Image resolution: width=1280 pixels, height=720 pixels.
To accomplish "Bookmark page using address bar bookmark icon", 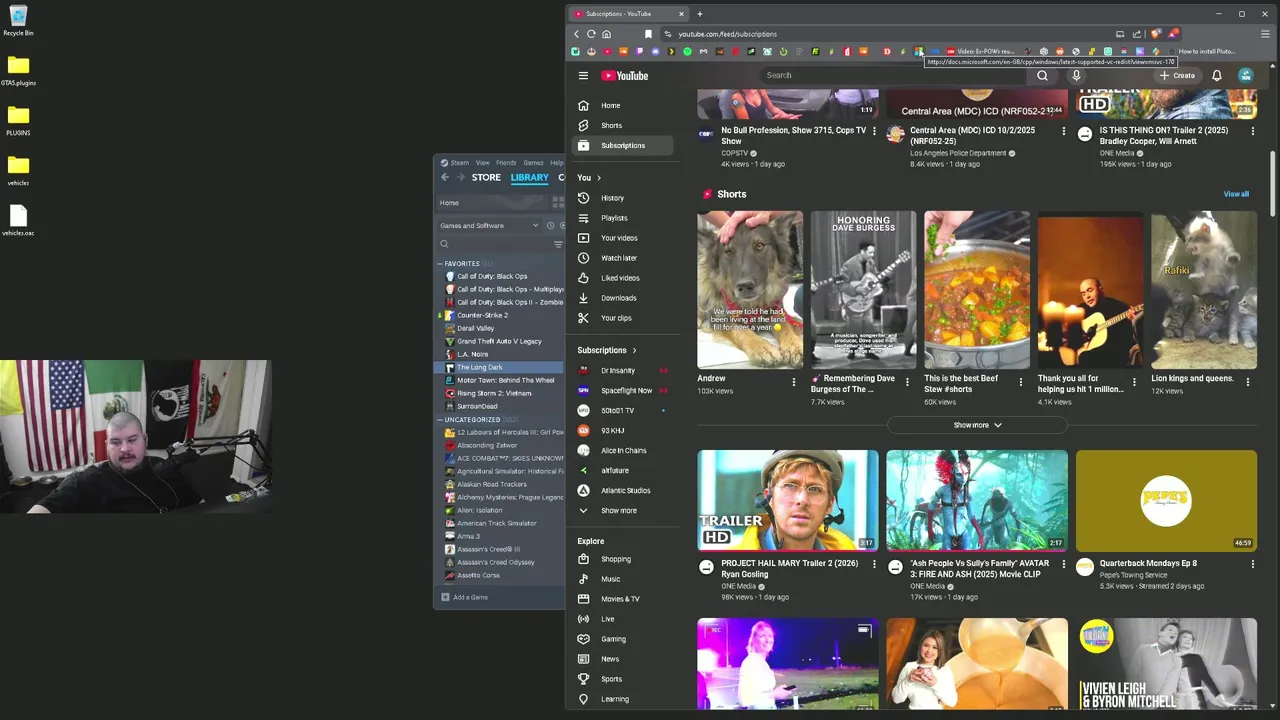I will 648,34.
